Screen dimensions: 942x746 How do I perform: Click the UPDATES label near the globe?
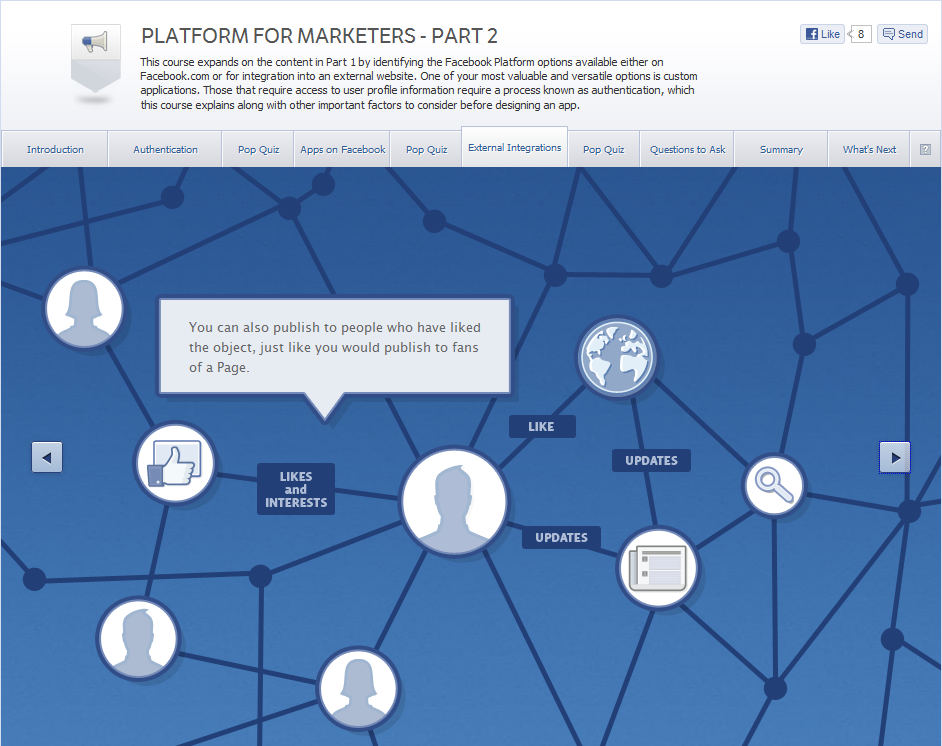click(651, 461)
